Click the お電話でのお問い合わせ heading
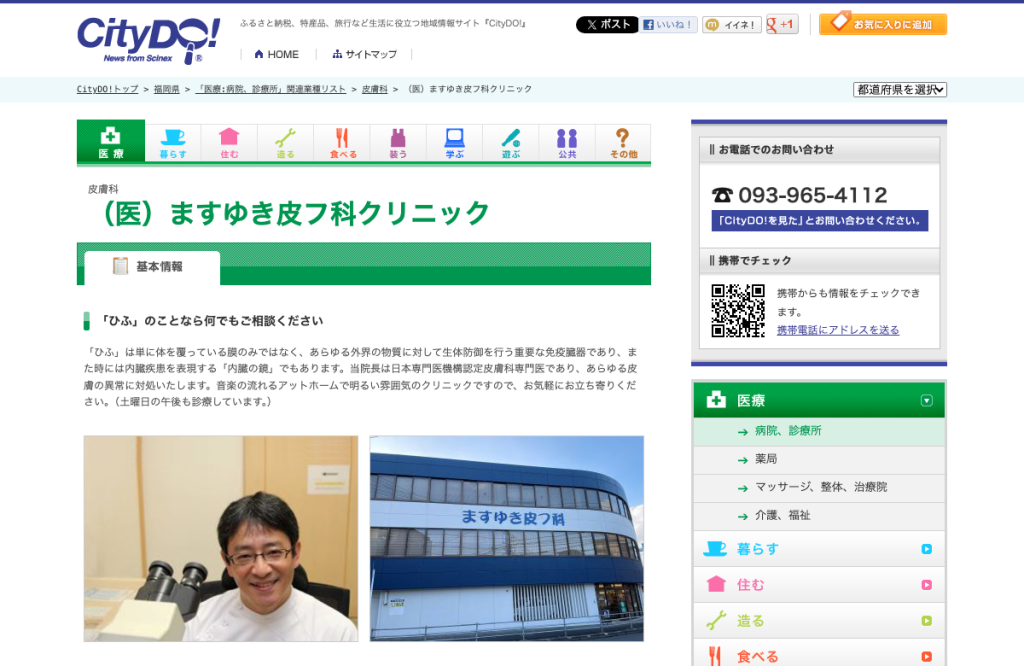Screen dimensions: 1024x666 click(x=776, y=150)
